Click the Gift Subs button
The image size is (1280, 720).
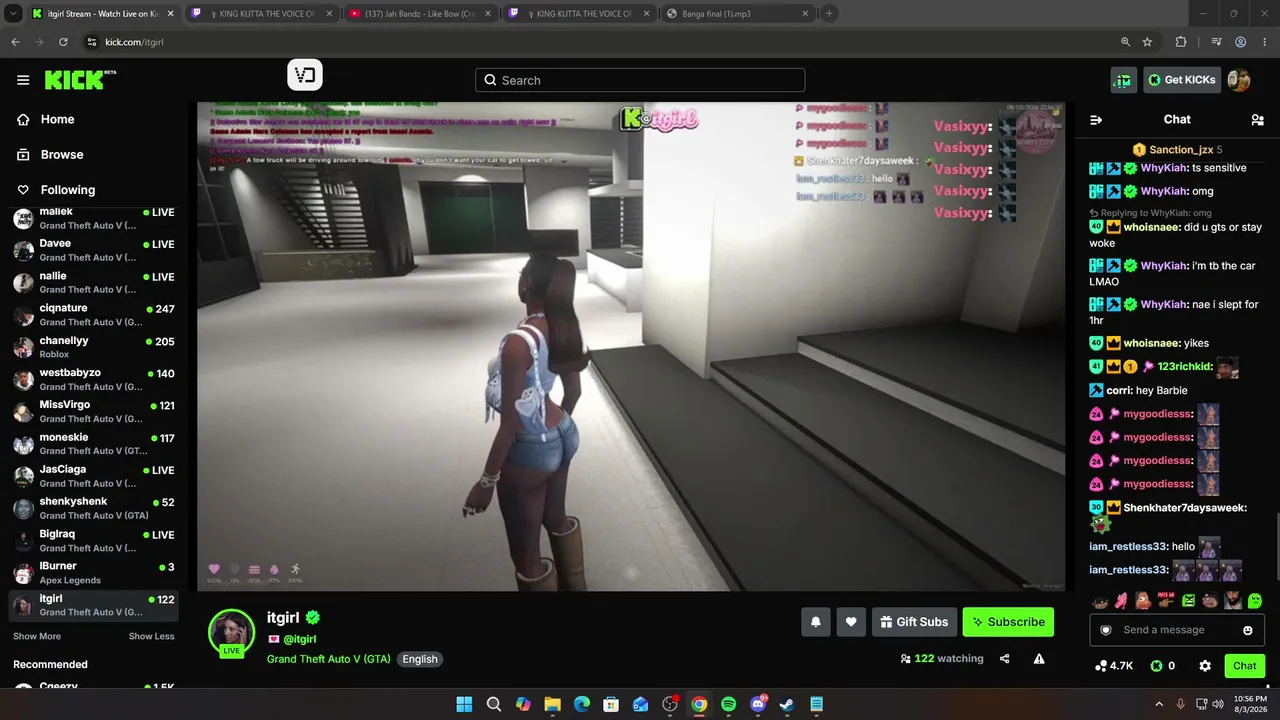[914, 622]
